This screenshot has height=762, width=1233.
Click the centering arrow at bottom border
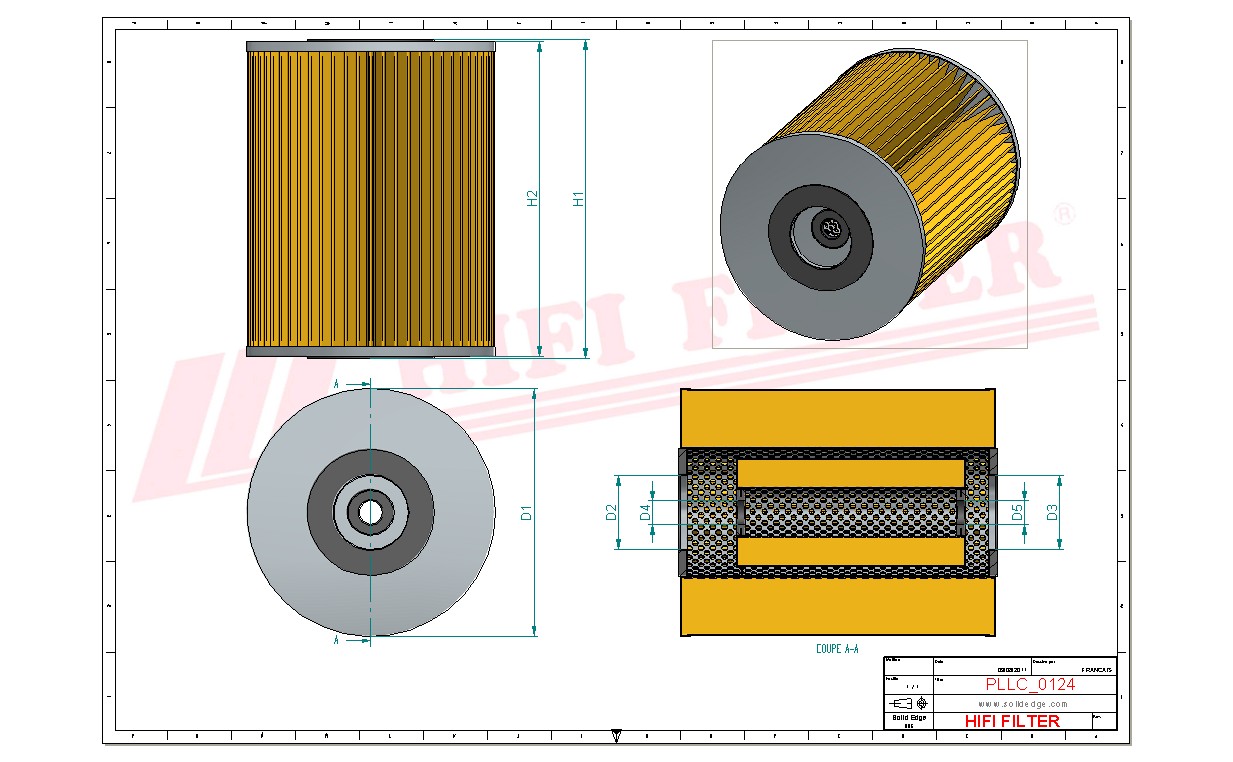click(616, 735)
